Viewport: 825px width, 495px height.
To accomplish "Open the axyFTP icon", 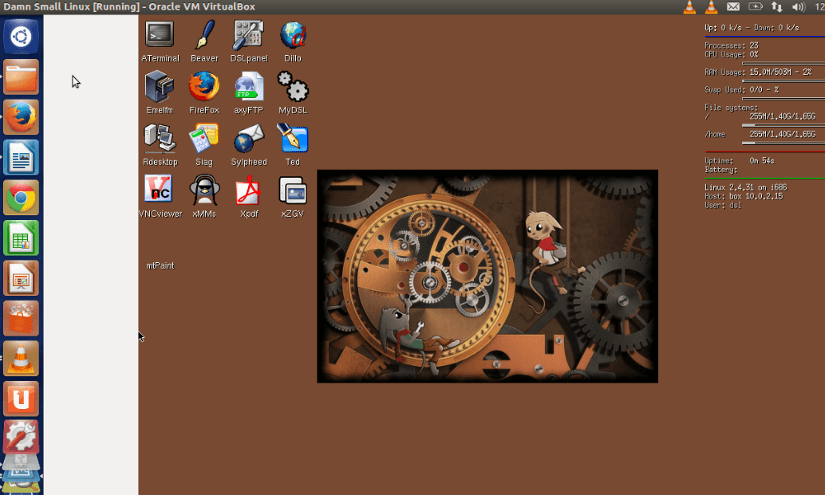I will [248, 86].
